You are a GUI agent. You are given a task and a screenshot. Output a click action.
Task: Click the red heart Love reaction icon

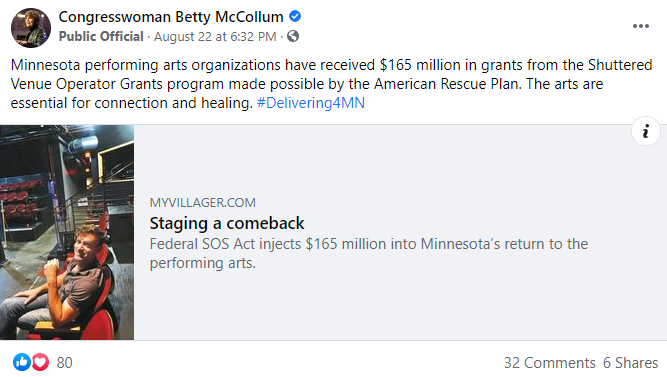coord(40,362)
